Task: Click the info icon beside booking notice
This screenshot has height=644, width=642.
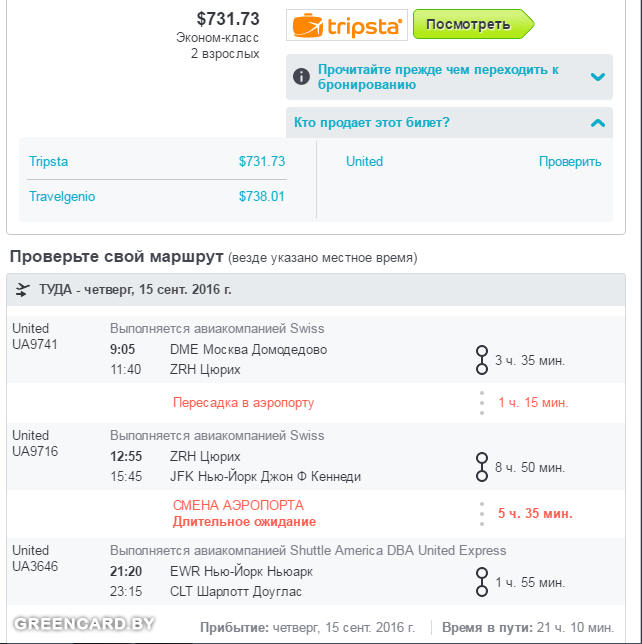Action: (301, 77)
